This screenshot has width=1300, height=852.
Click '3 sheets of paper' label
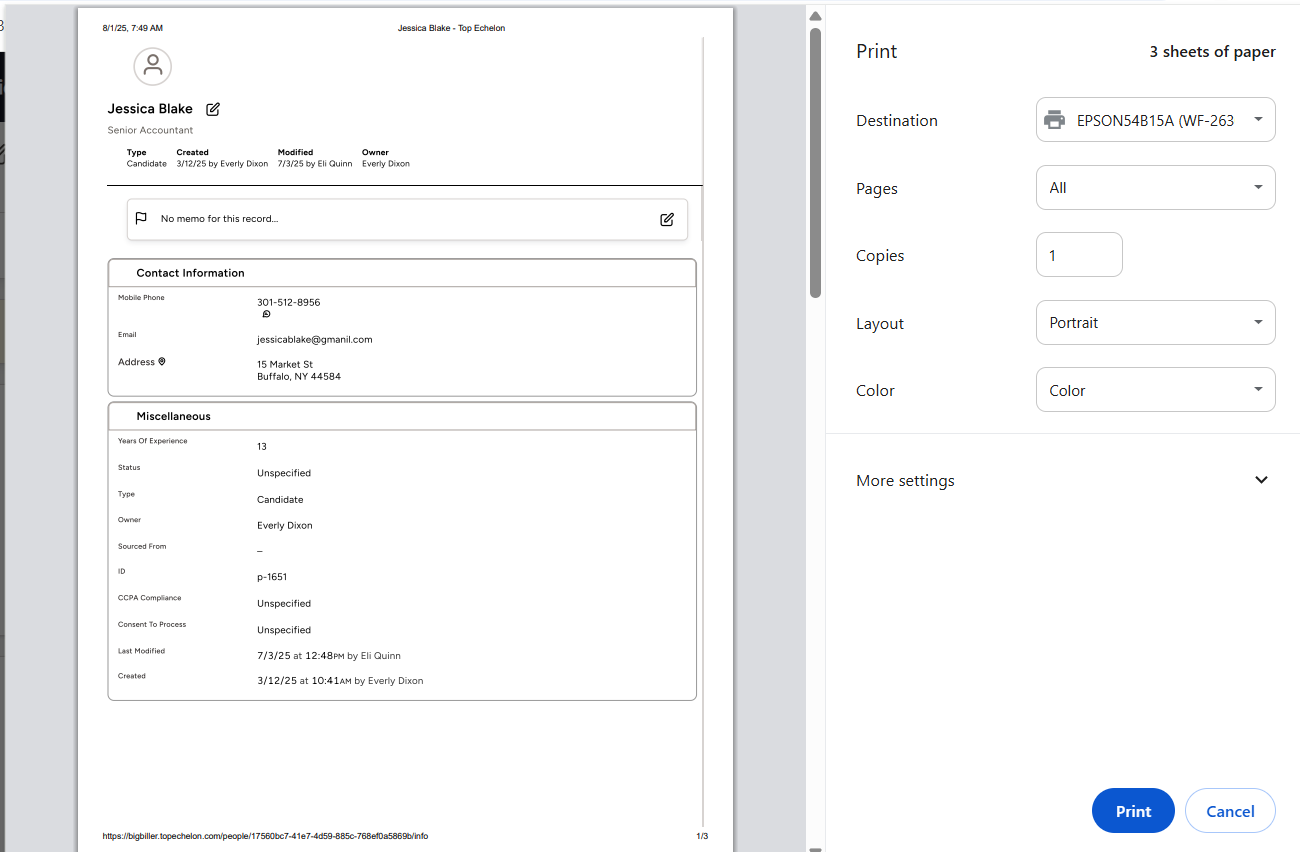1212,52
